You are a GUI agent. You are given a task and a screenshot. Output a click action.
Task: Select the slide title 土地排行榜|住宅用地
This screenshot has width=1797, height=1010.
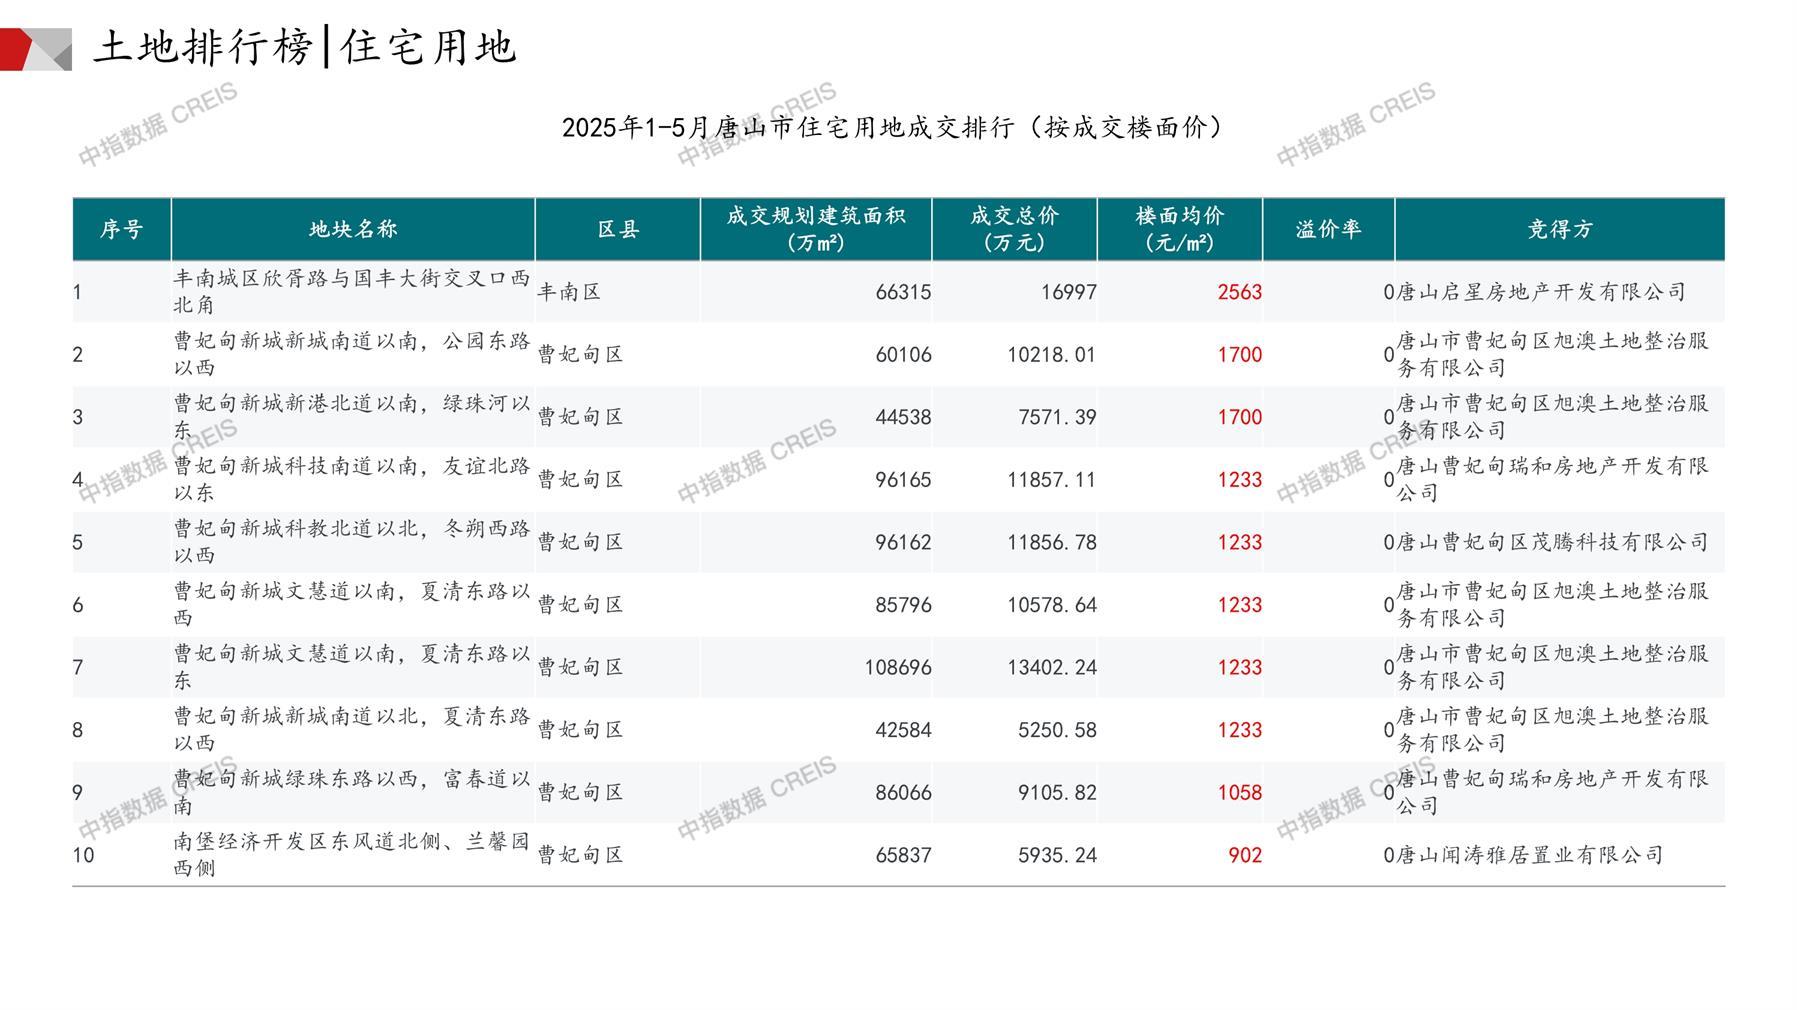coord(305,47)
